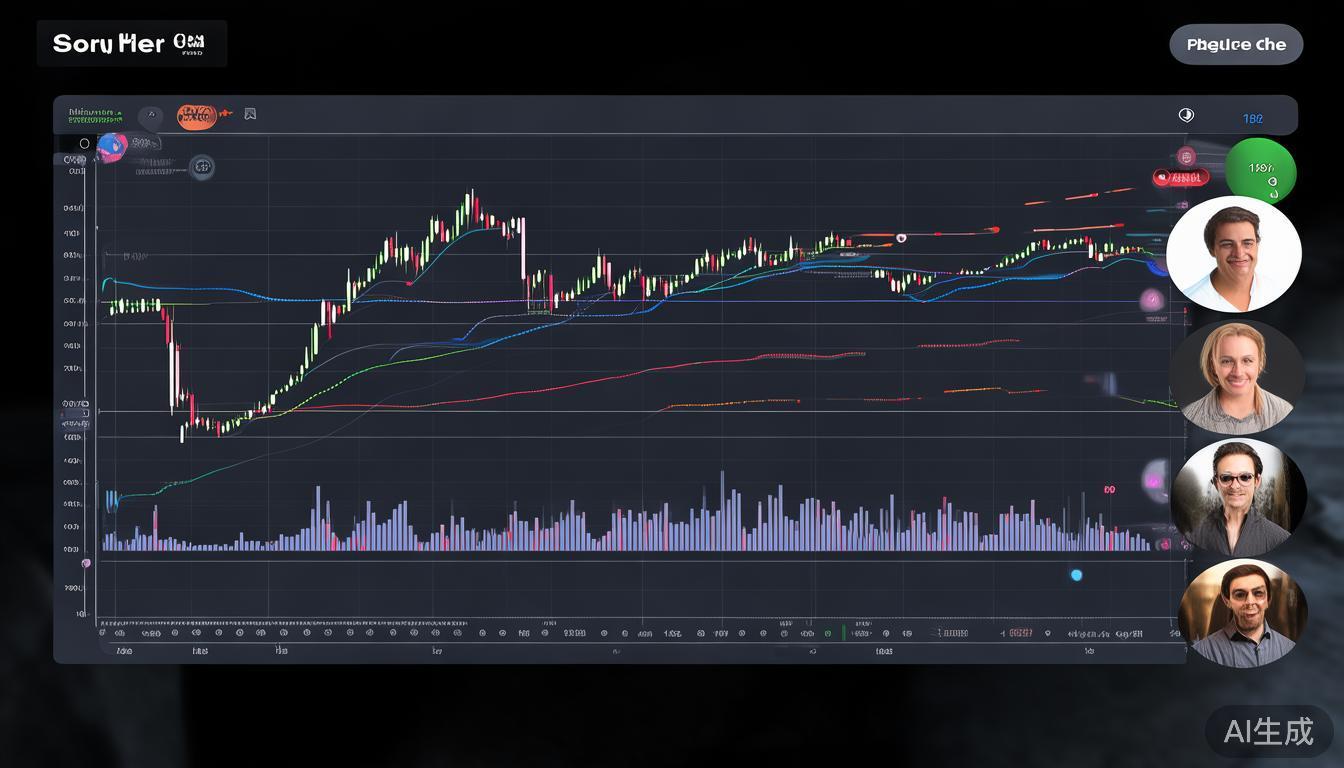
Task: Click the blue number at toolbar right
Action: [1252, 118]
